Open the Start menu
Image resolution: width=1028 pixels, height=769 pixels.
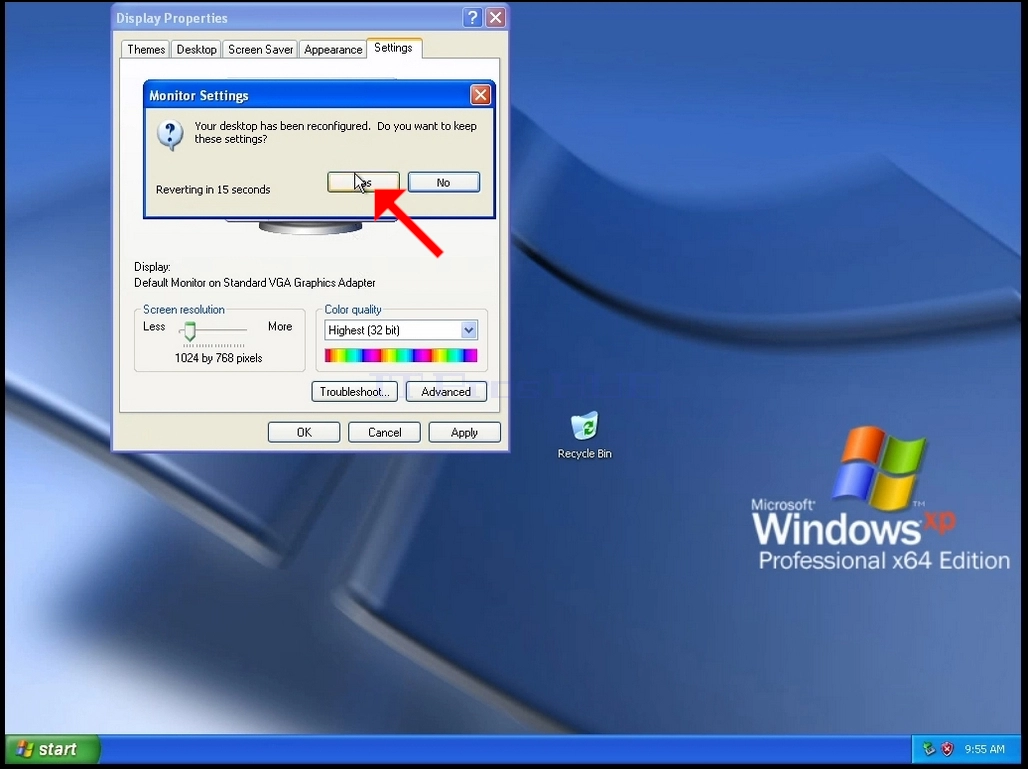tap(52, 749)
